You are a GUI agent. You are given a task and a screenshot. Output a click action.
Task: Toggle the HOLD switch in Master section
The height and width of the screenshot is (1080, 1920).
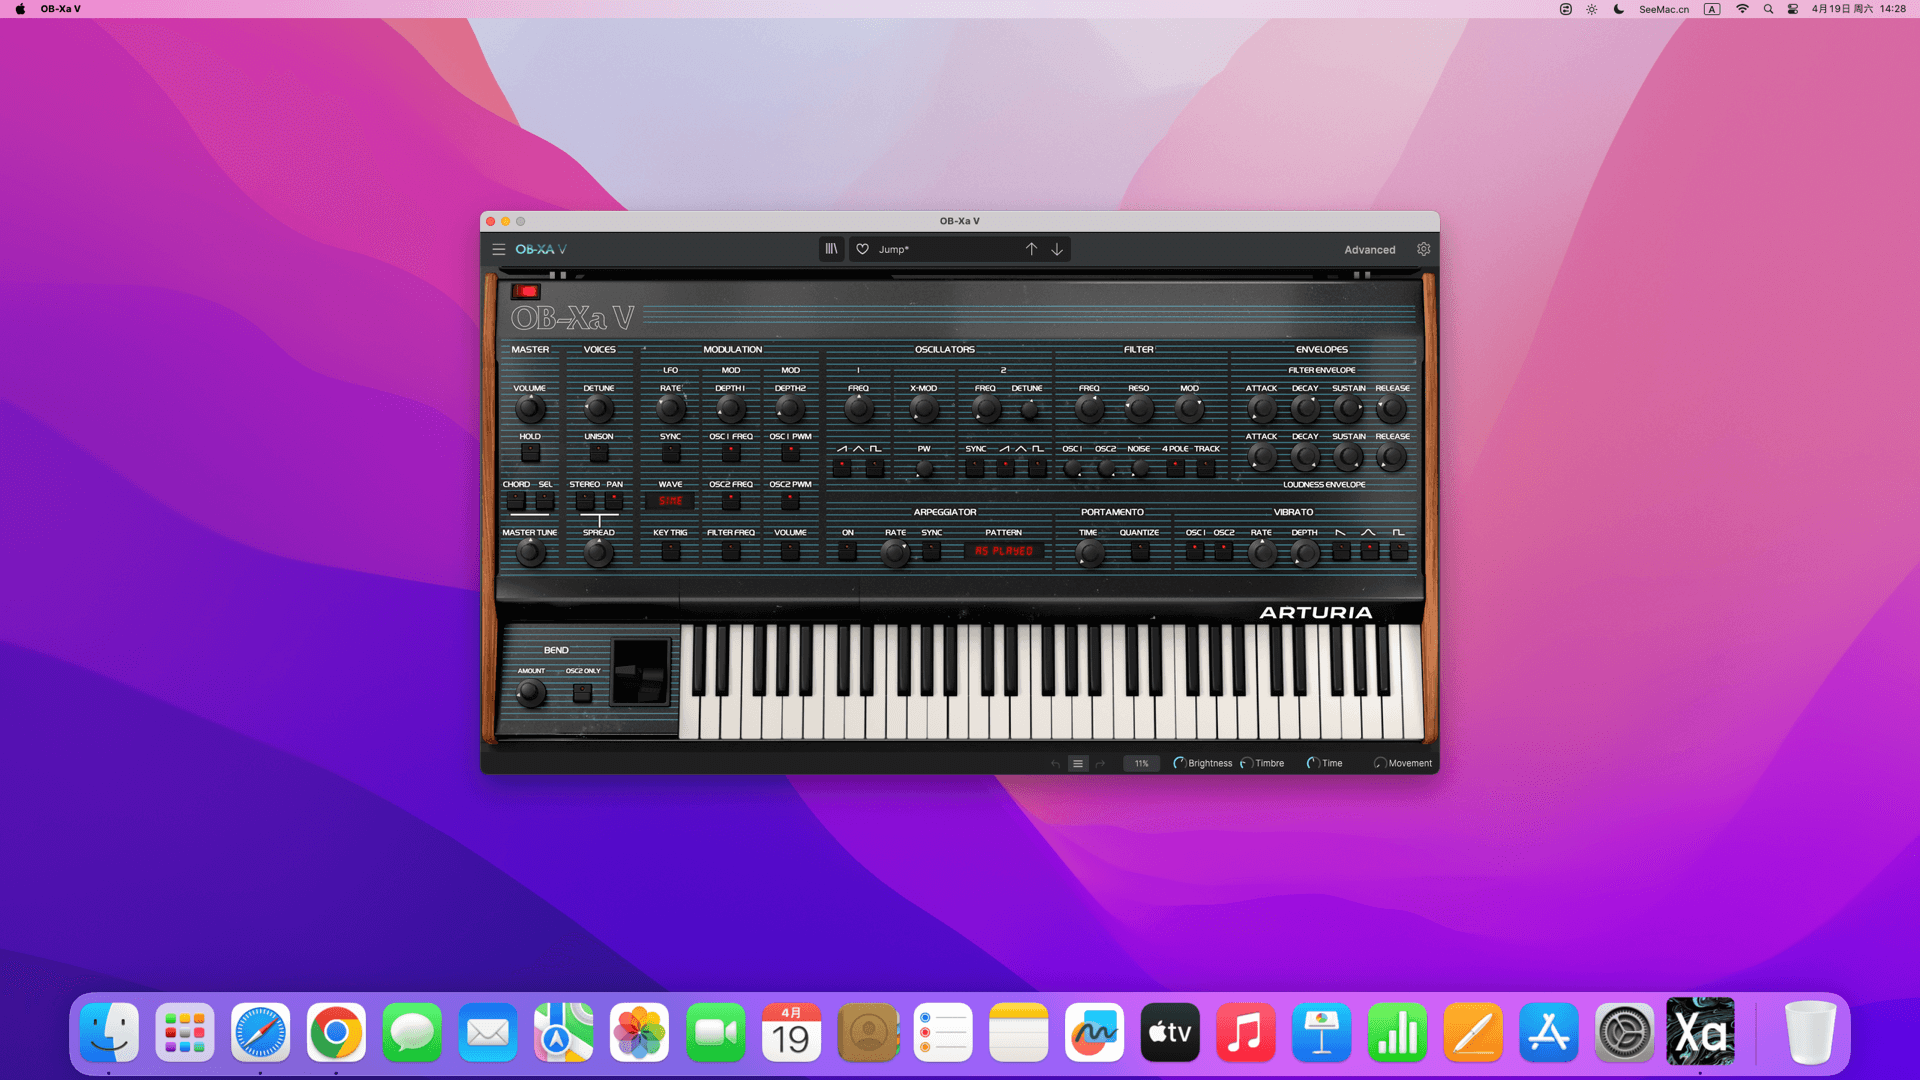tap(530, 453)
